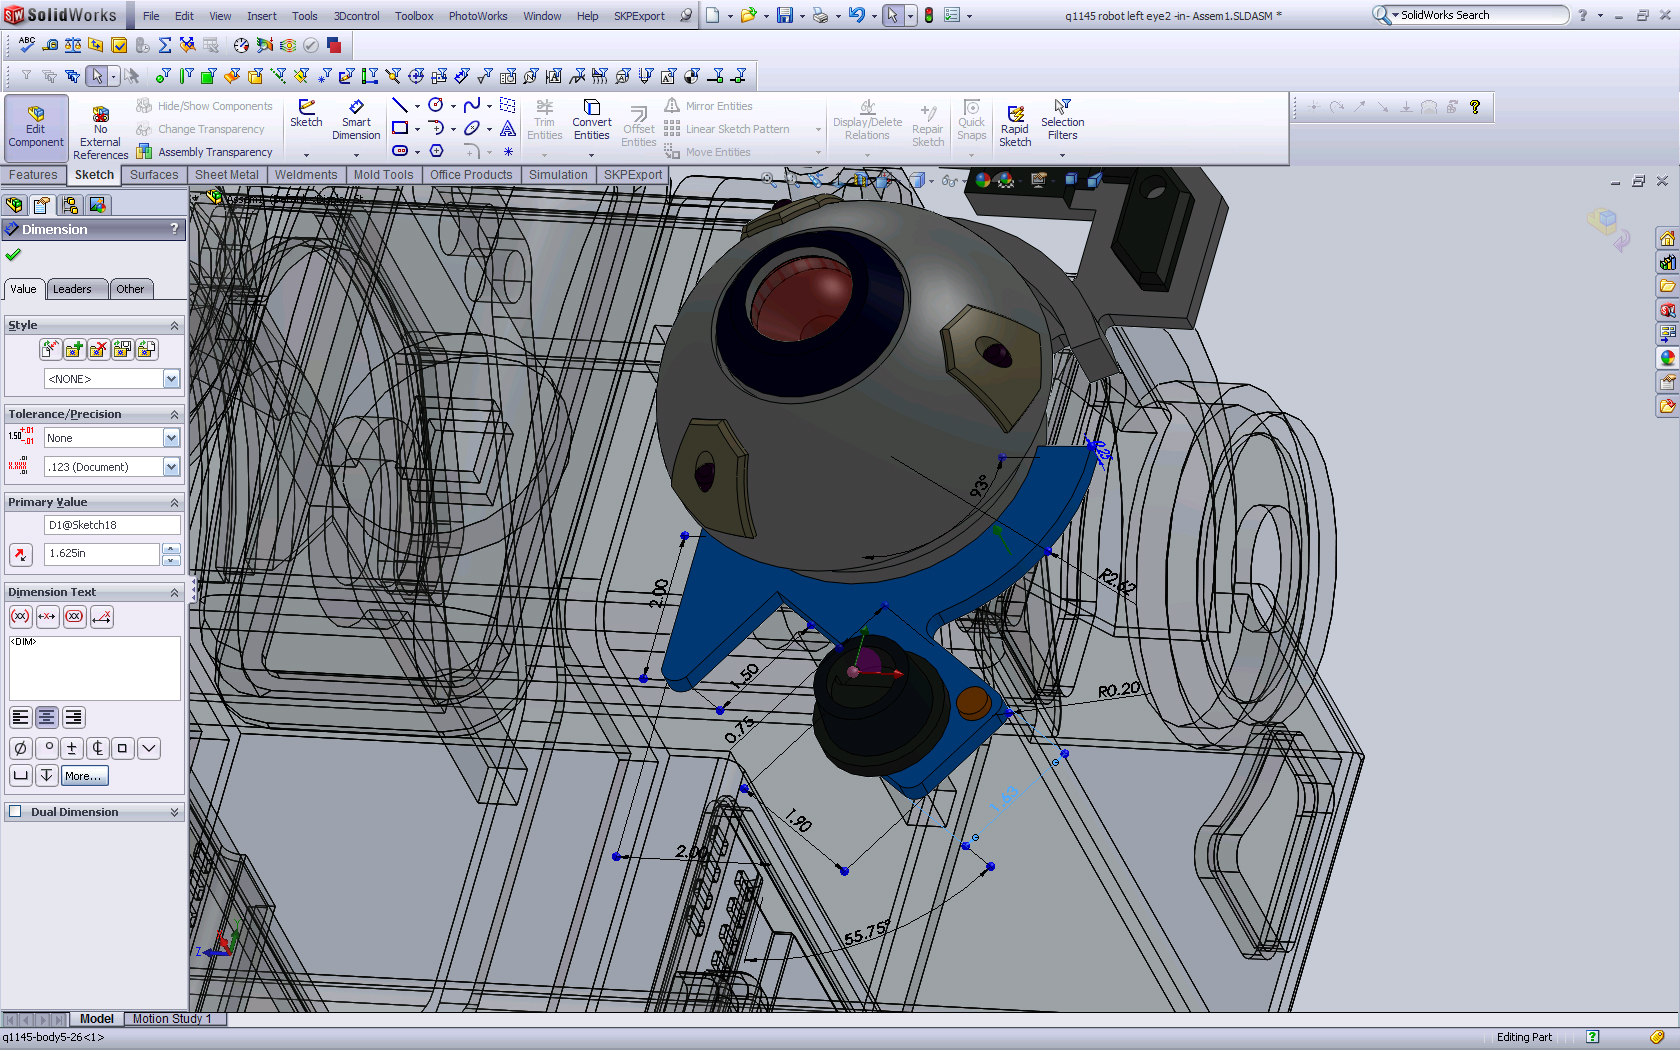1680x1050 pixels.
Task: Collapse the Tolerance/Precision section
Action: (174, 414)
